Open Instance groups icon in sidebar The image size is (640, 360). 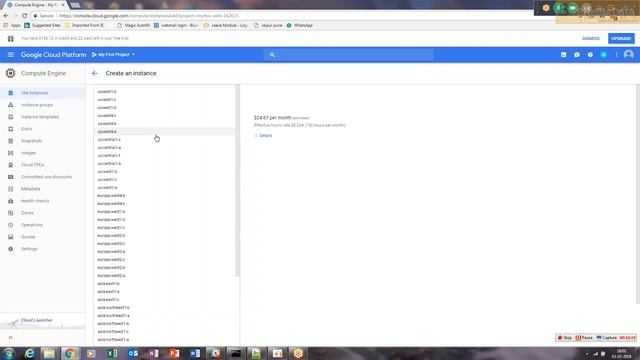11,105
